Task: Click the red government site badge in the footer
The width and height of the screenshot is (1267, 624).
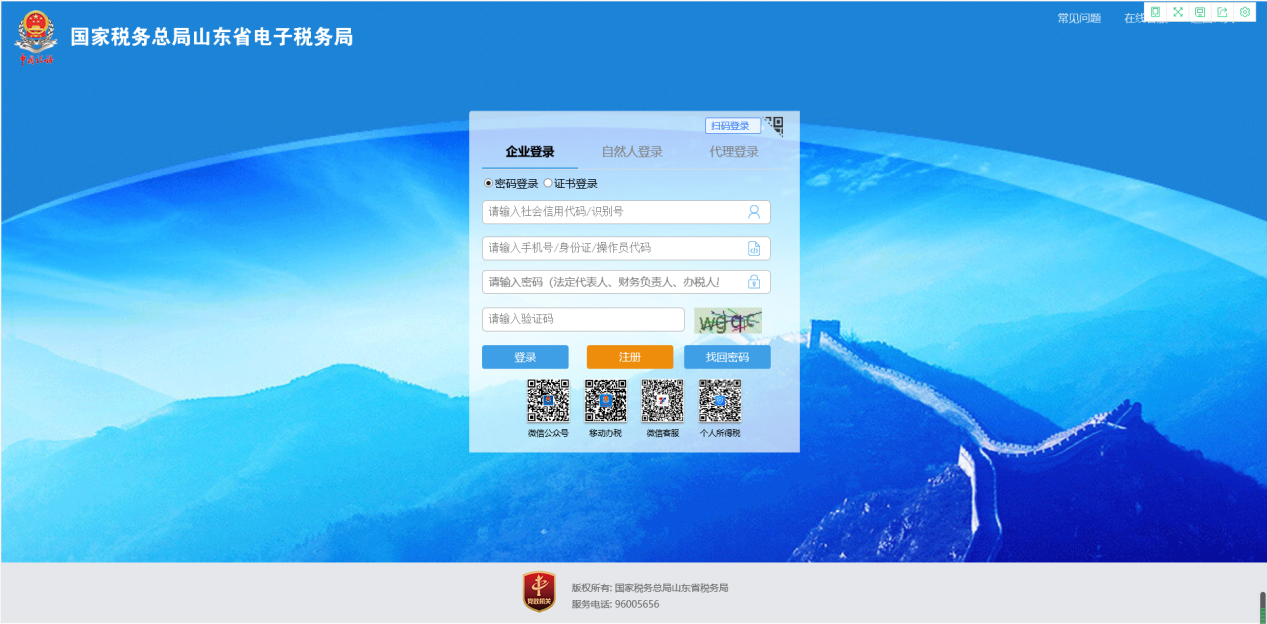Action: point(540,591)
